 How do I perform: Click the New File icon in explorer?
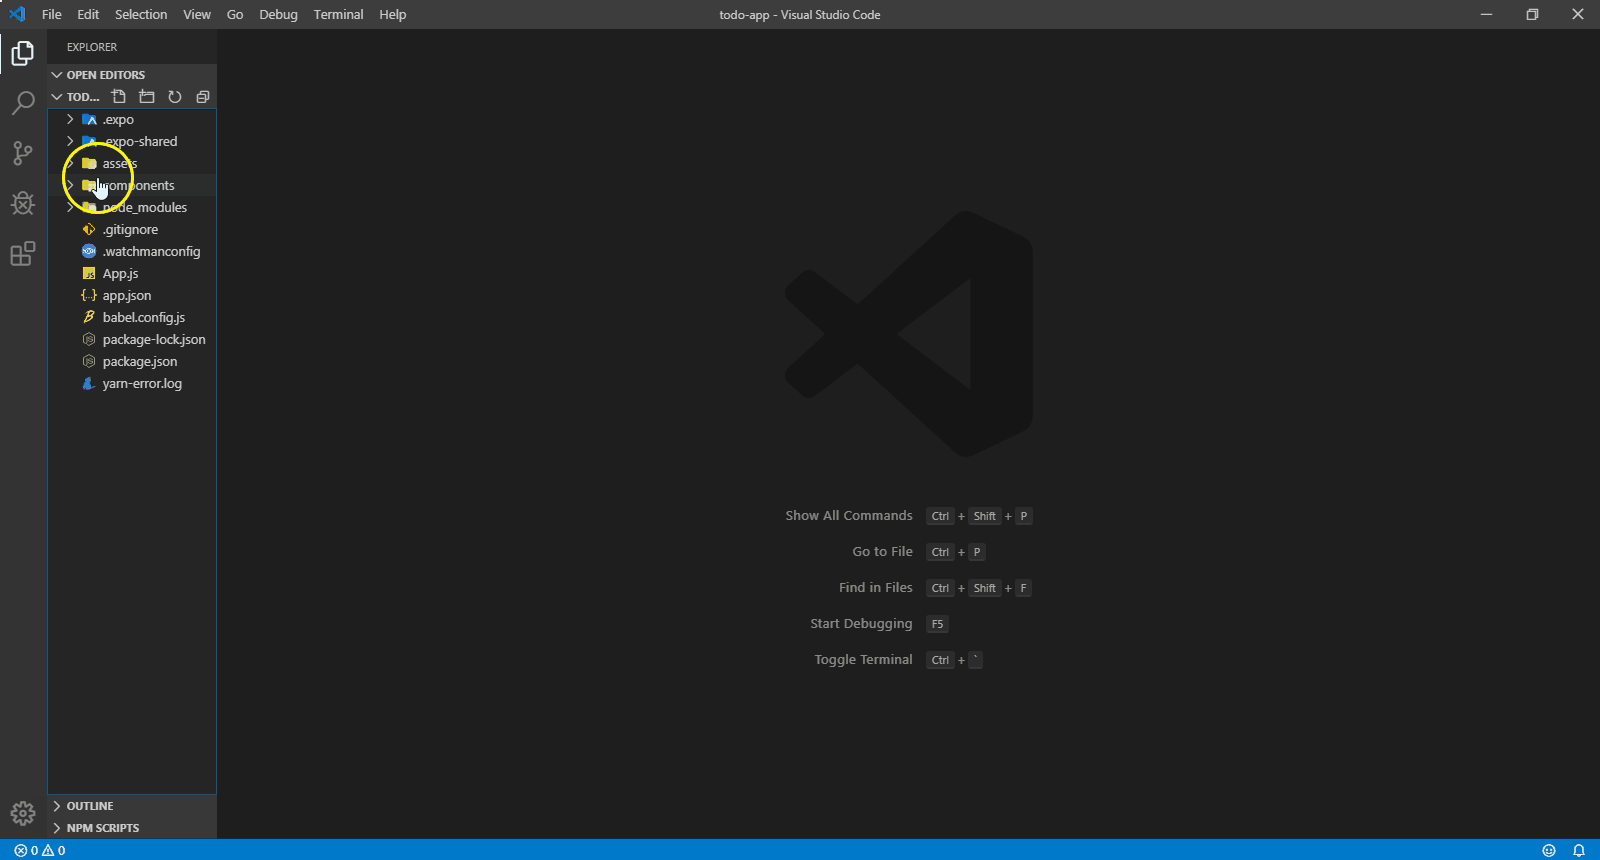(x=119, y=97)
